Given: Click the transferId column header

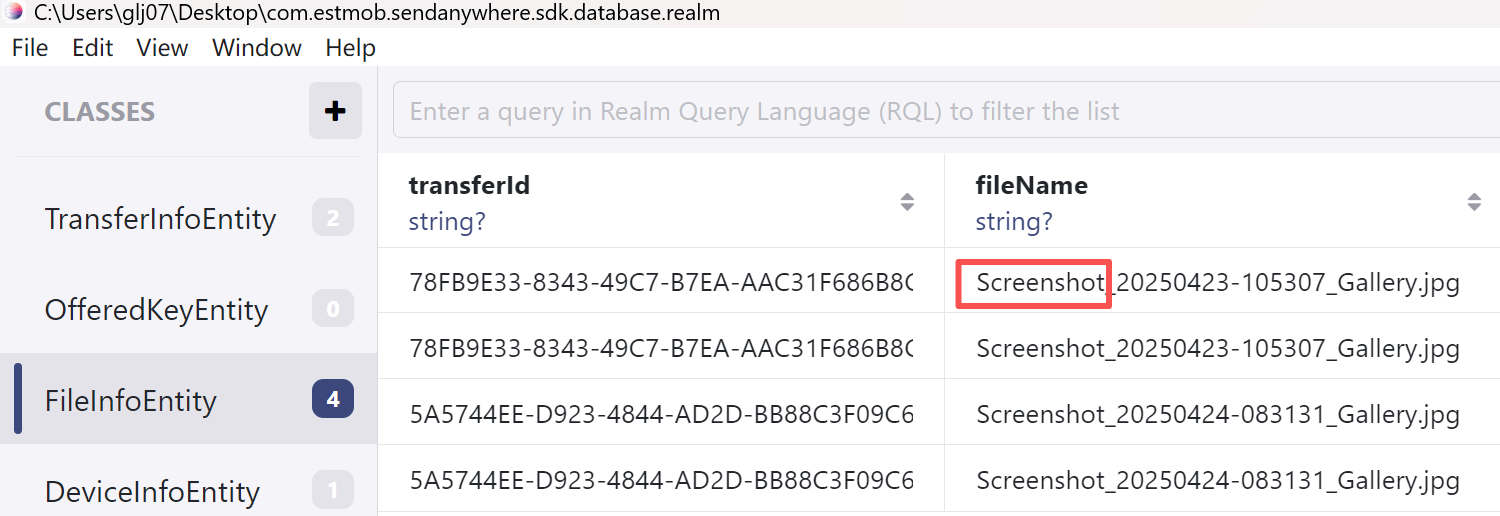Looking at the screenshot, I should tap(470, 186).
